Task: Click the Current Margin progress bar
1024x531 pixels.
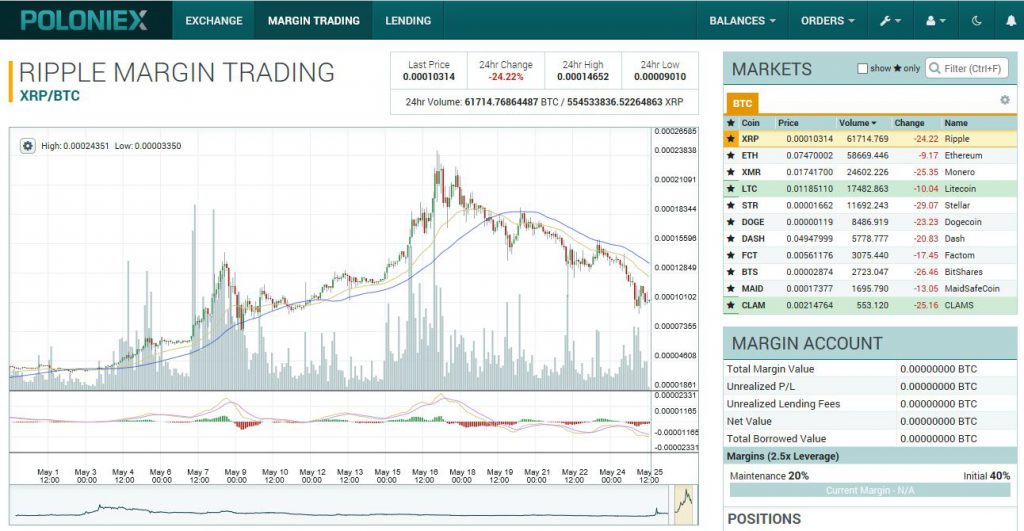Action: [870, 491]
